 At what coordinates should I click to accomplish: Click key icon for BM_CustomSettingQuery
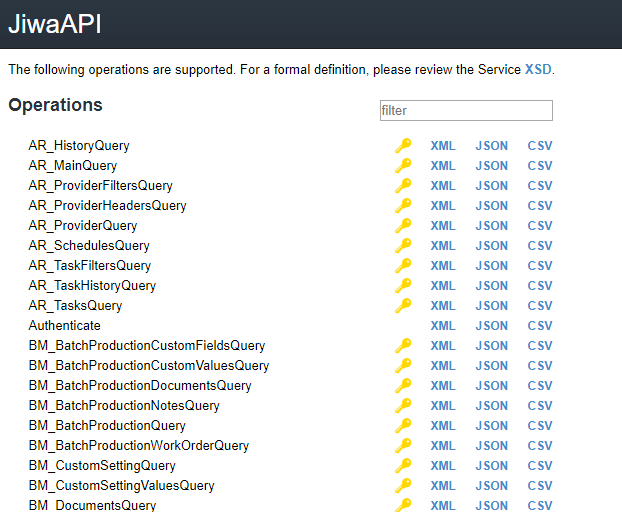[403, 465]
